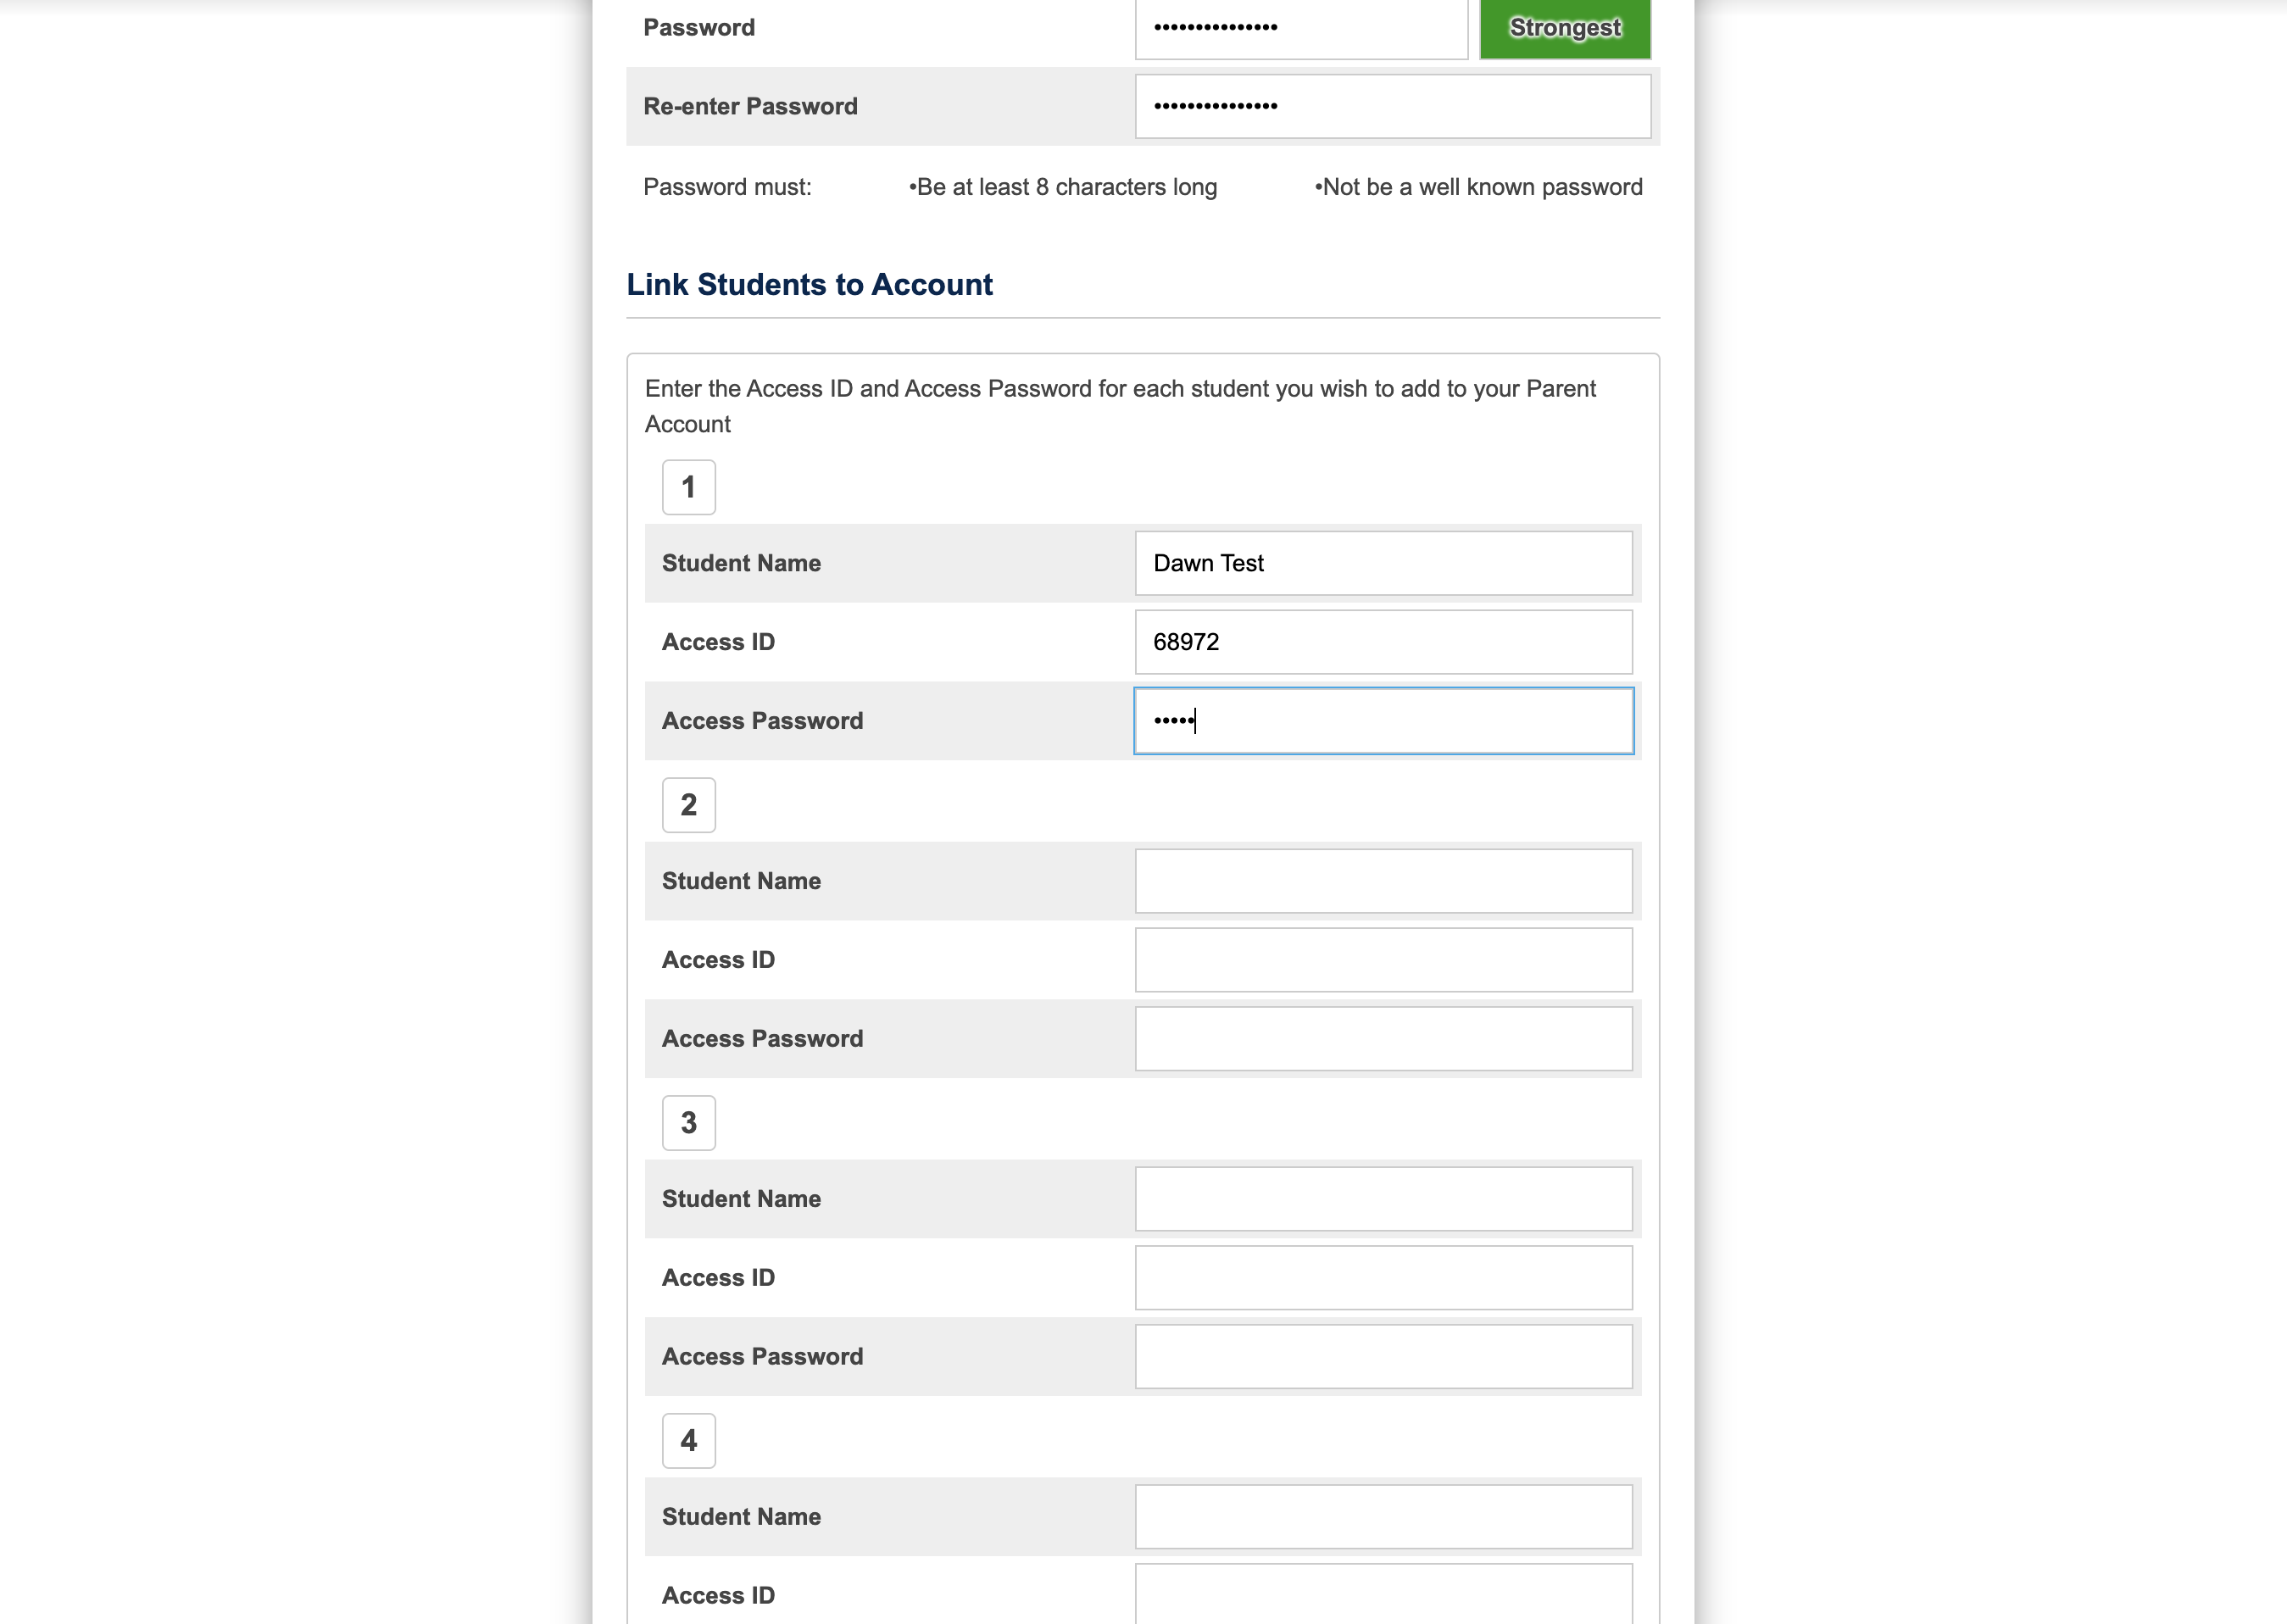Click Student Name label under student 2

(741, 881)
